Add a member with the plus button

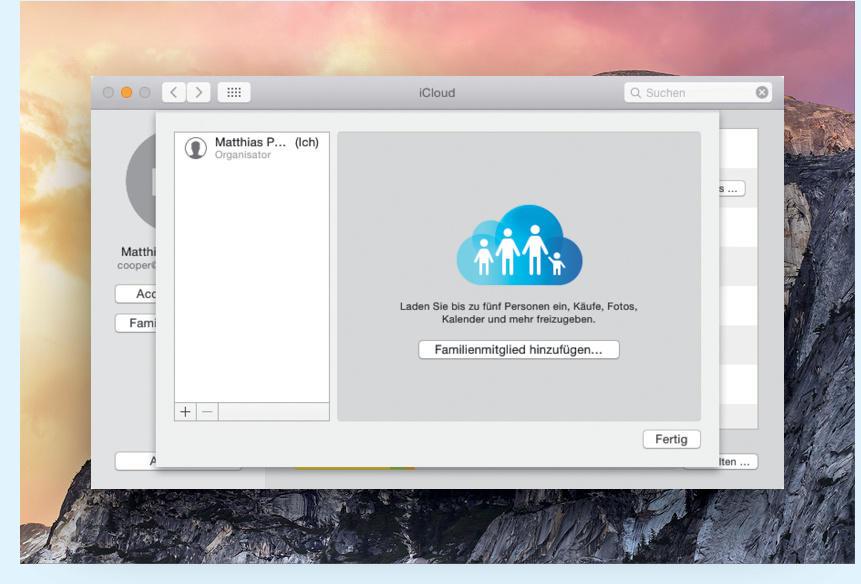coord(186,412)
